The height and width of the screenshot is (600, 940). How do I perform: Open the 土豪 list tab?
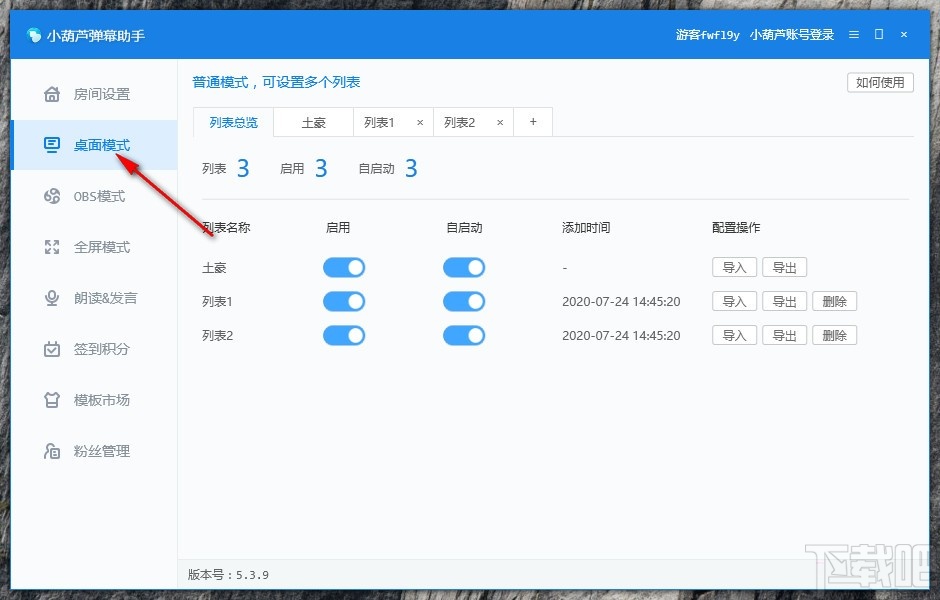pyautogui.click(x=313, y=122)
